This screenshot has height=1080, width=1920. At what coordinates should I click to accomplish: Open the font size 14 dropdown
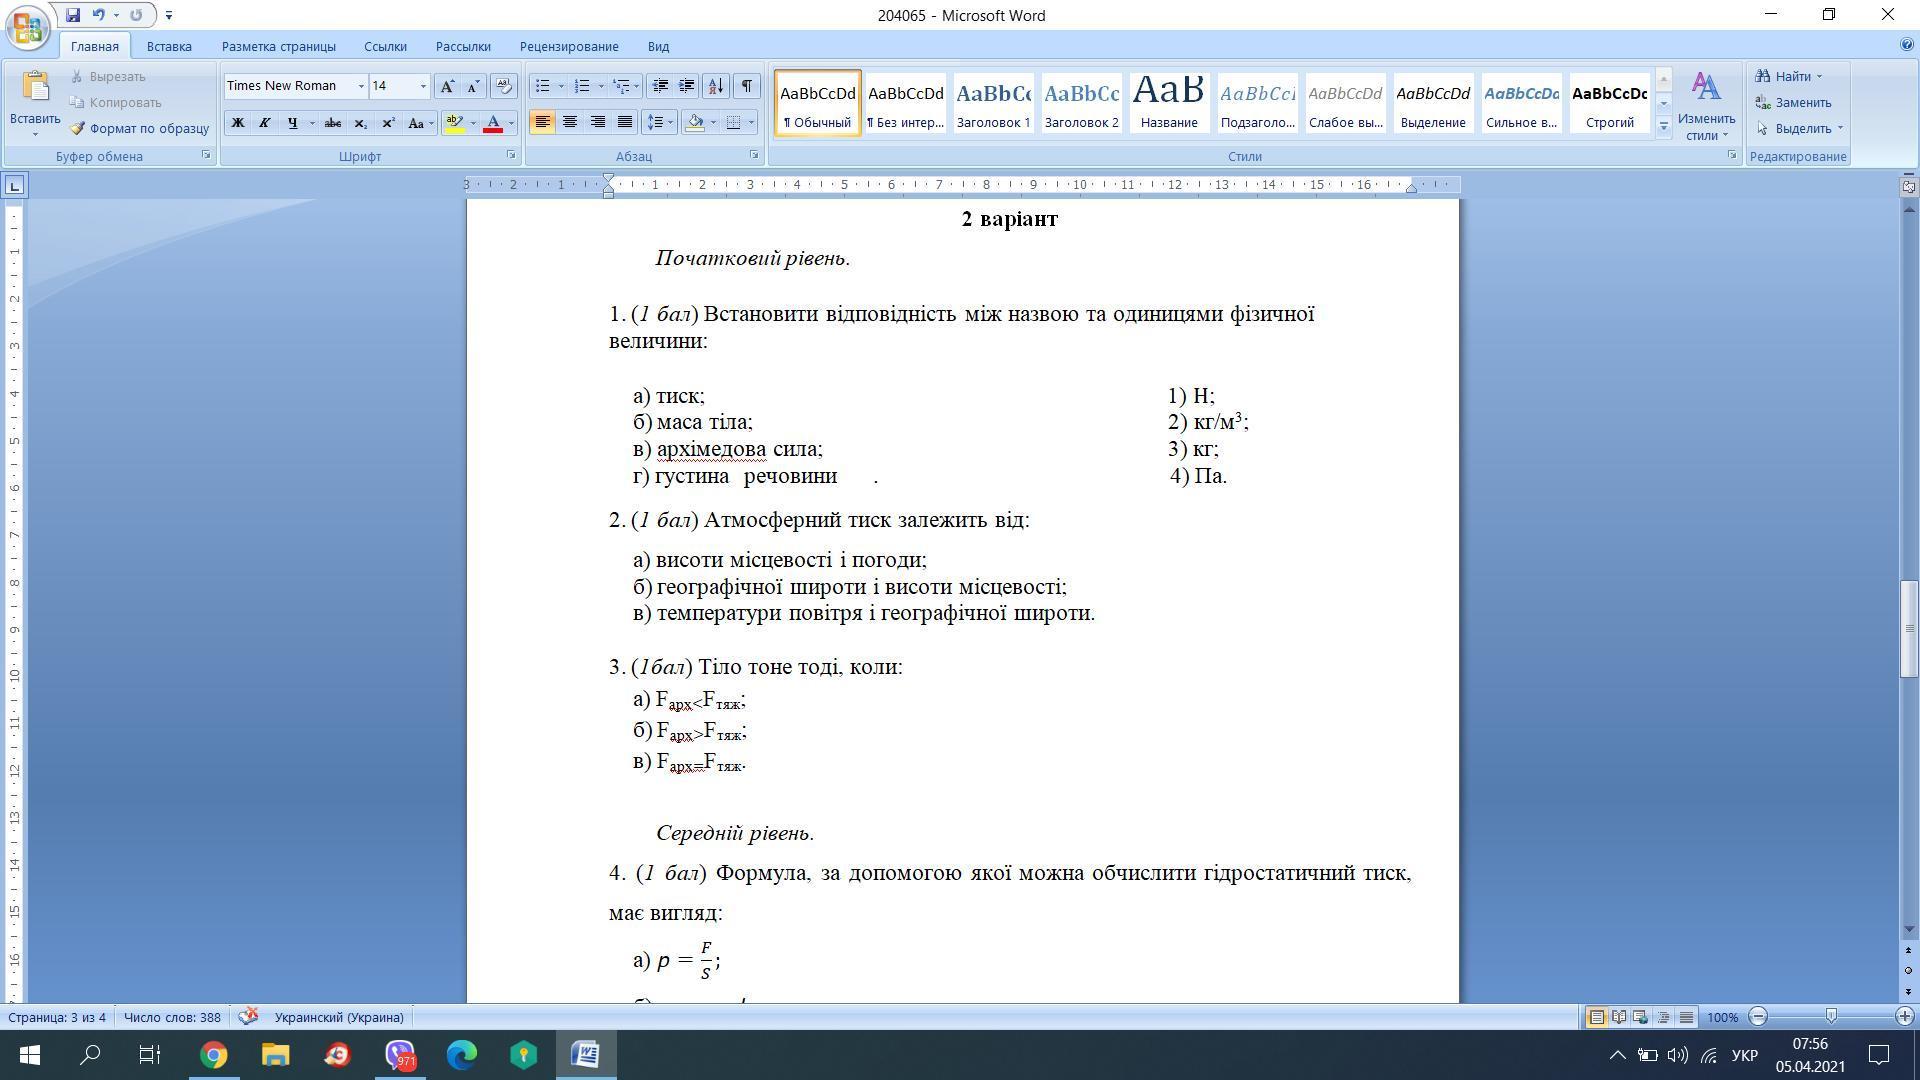[422, 86]
